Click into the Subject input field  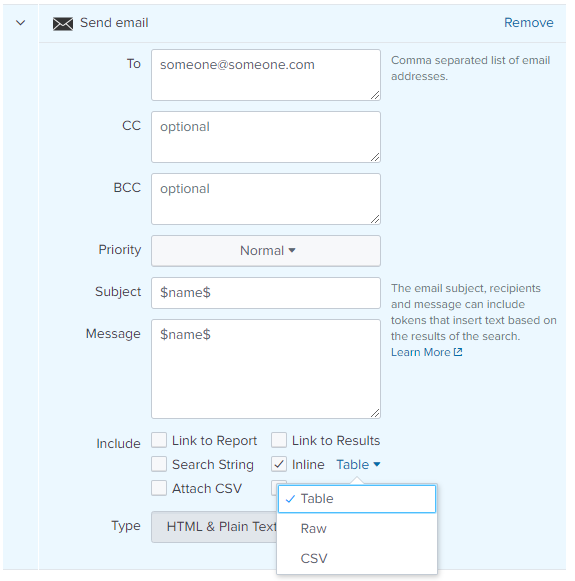pos(266,293)
